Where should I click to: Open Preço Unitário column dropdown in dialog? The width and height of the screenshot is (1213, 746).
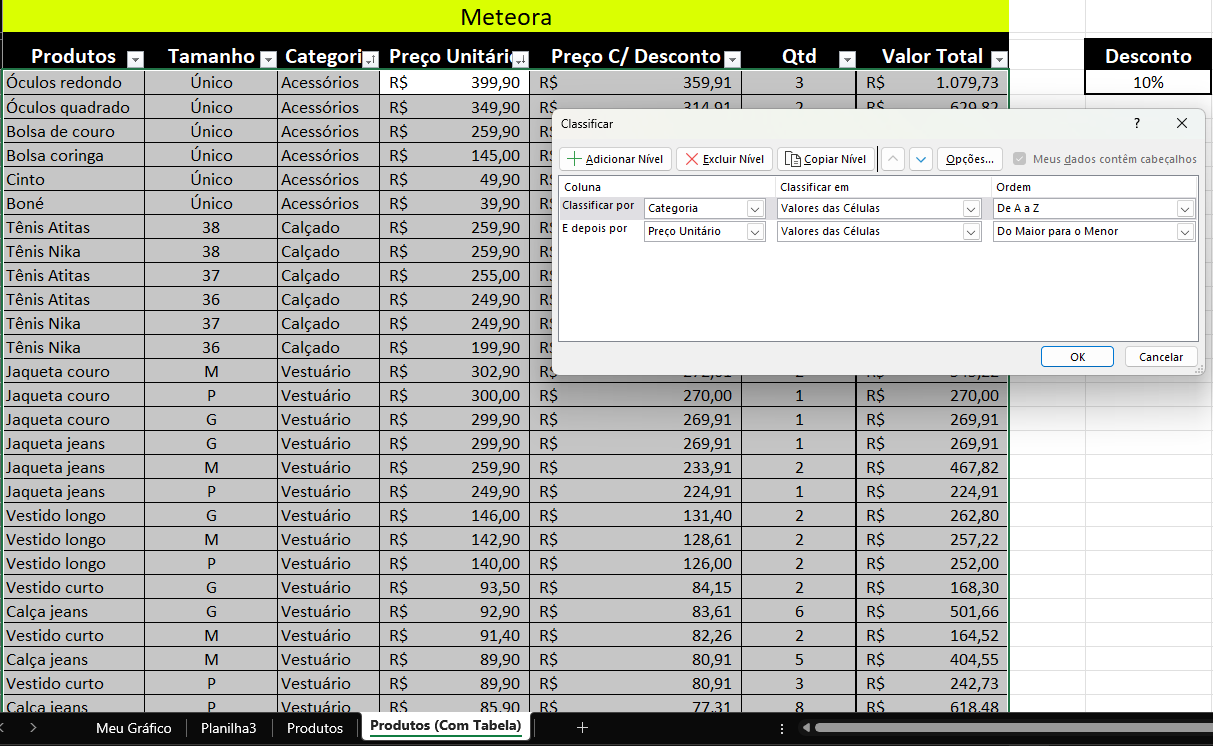tap(755, 232)
